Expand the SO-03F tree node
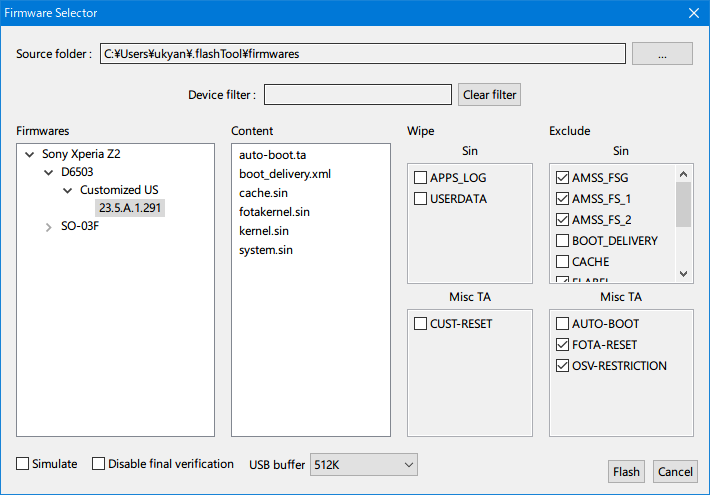 48,227
